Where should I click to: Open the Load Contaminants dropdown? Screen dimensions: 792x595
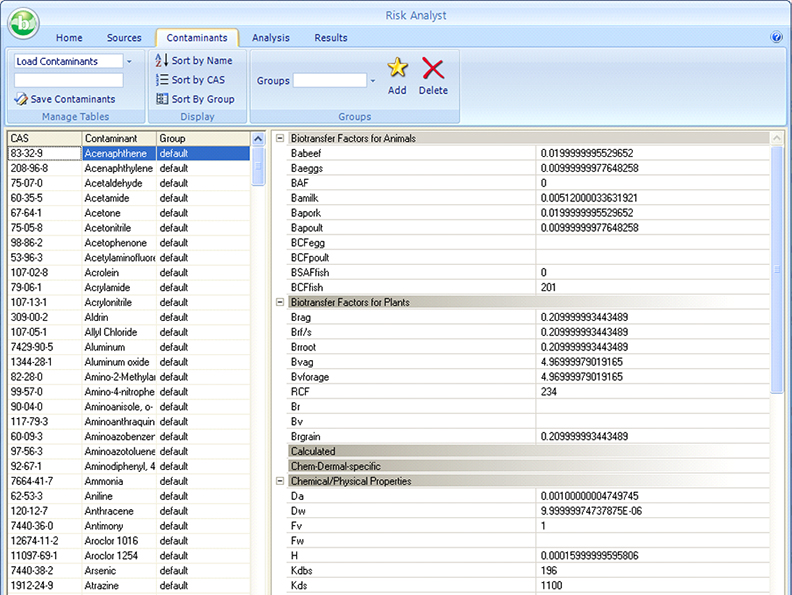click(129, 62)
